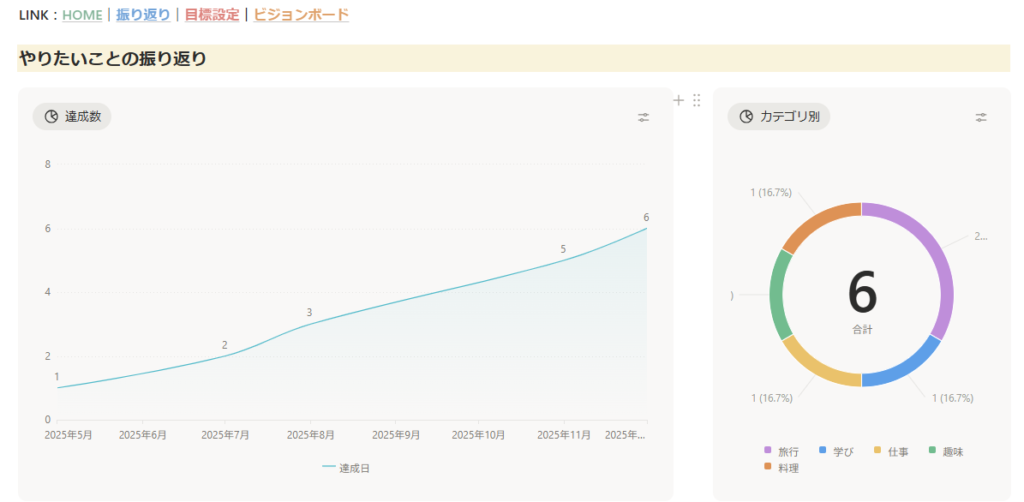This screenshot has height=502, width=1024.
Task: Click the green segment of the donut chart
Action: pos(778,296)
